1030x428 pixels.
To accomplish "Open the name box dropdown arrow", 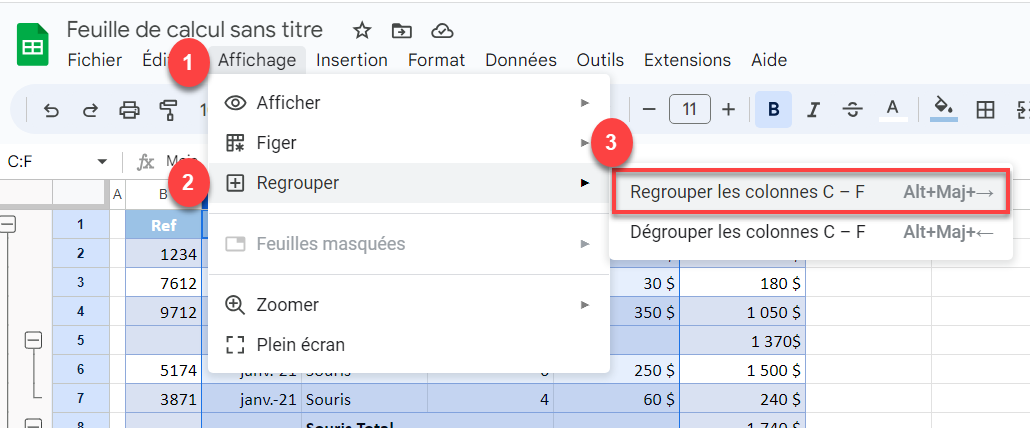I will click(x=102, y=161).
